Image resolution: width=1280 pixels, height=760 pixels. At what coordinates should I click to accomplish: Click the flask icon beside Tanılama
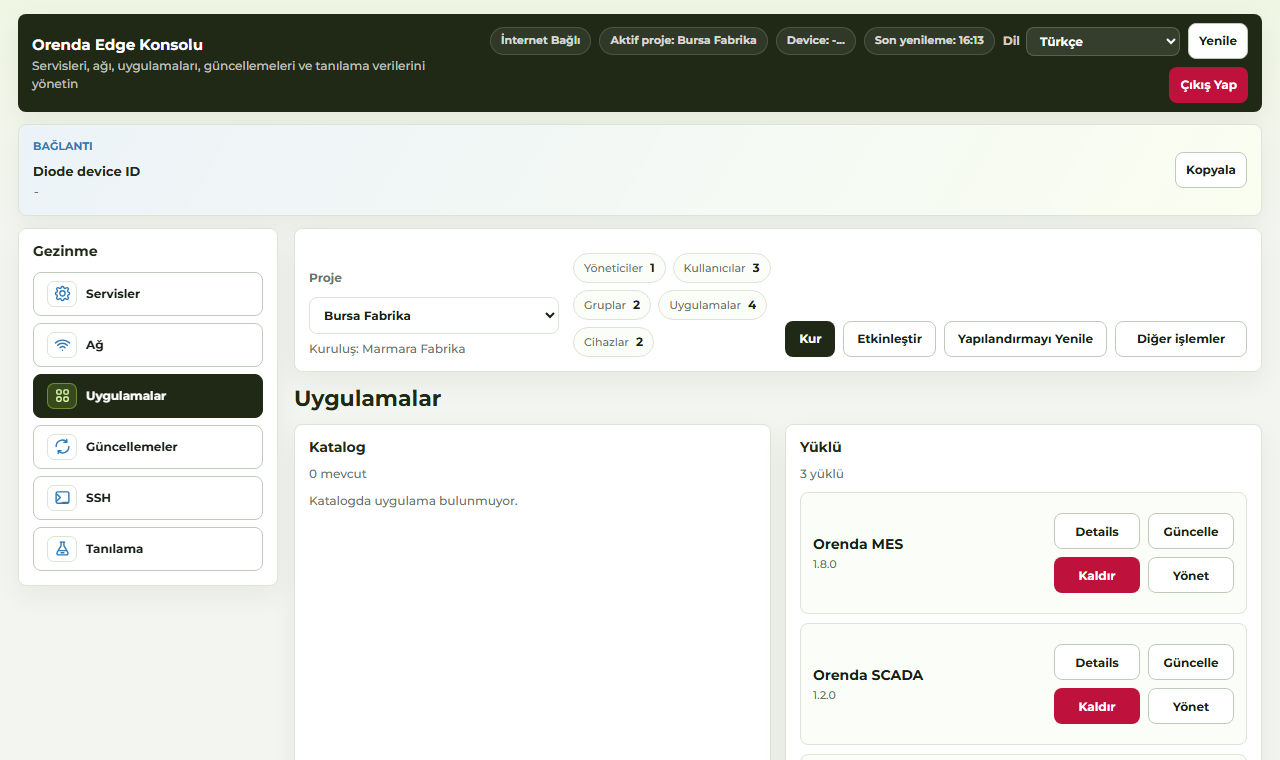(x=62, y=549)
